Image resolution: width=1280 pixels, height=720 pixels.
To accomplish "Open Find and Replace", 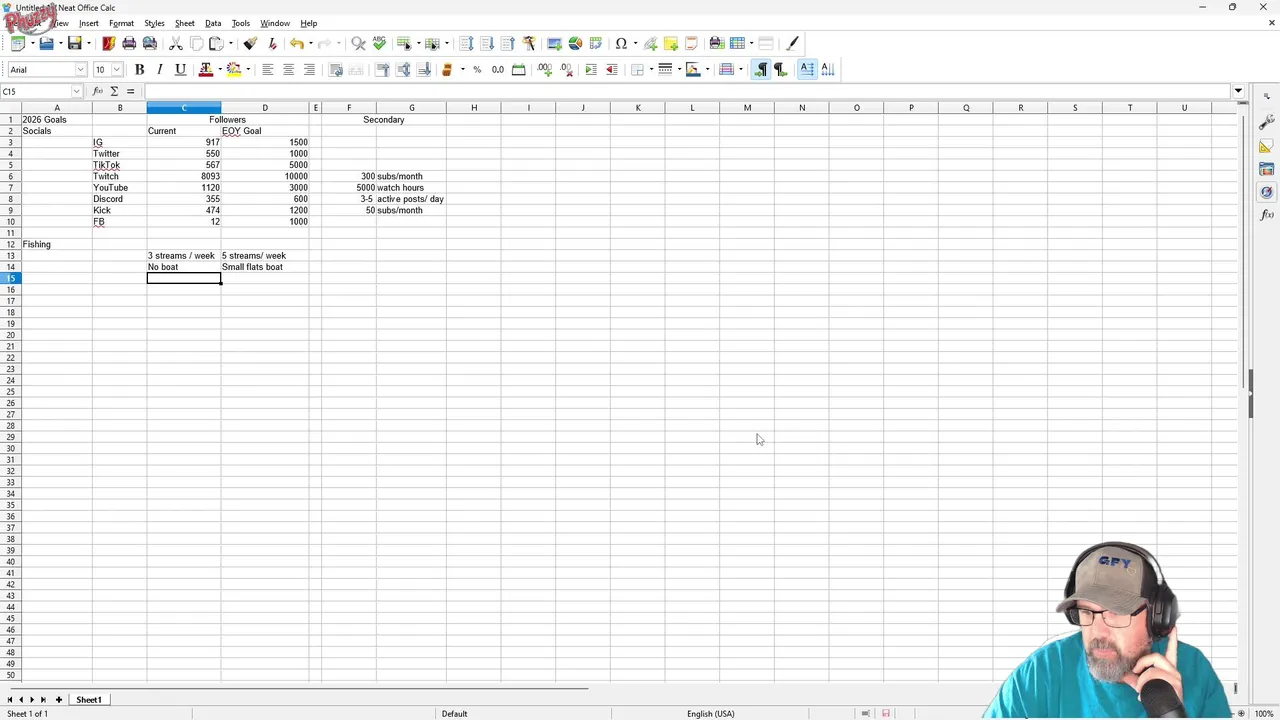I will 358,43.
